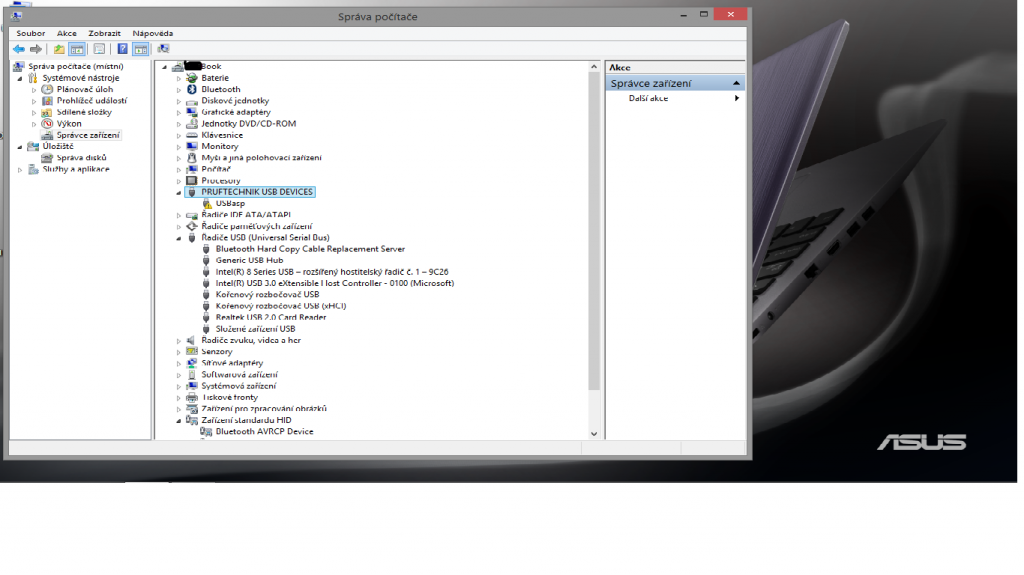Screen dimensions: 1024x575
Task: Click the Forward arrow in the toolbar
Action: (x=36, y=49)
